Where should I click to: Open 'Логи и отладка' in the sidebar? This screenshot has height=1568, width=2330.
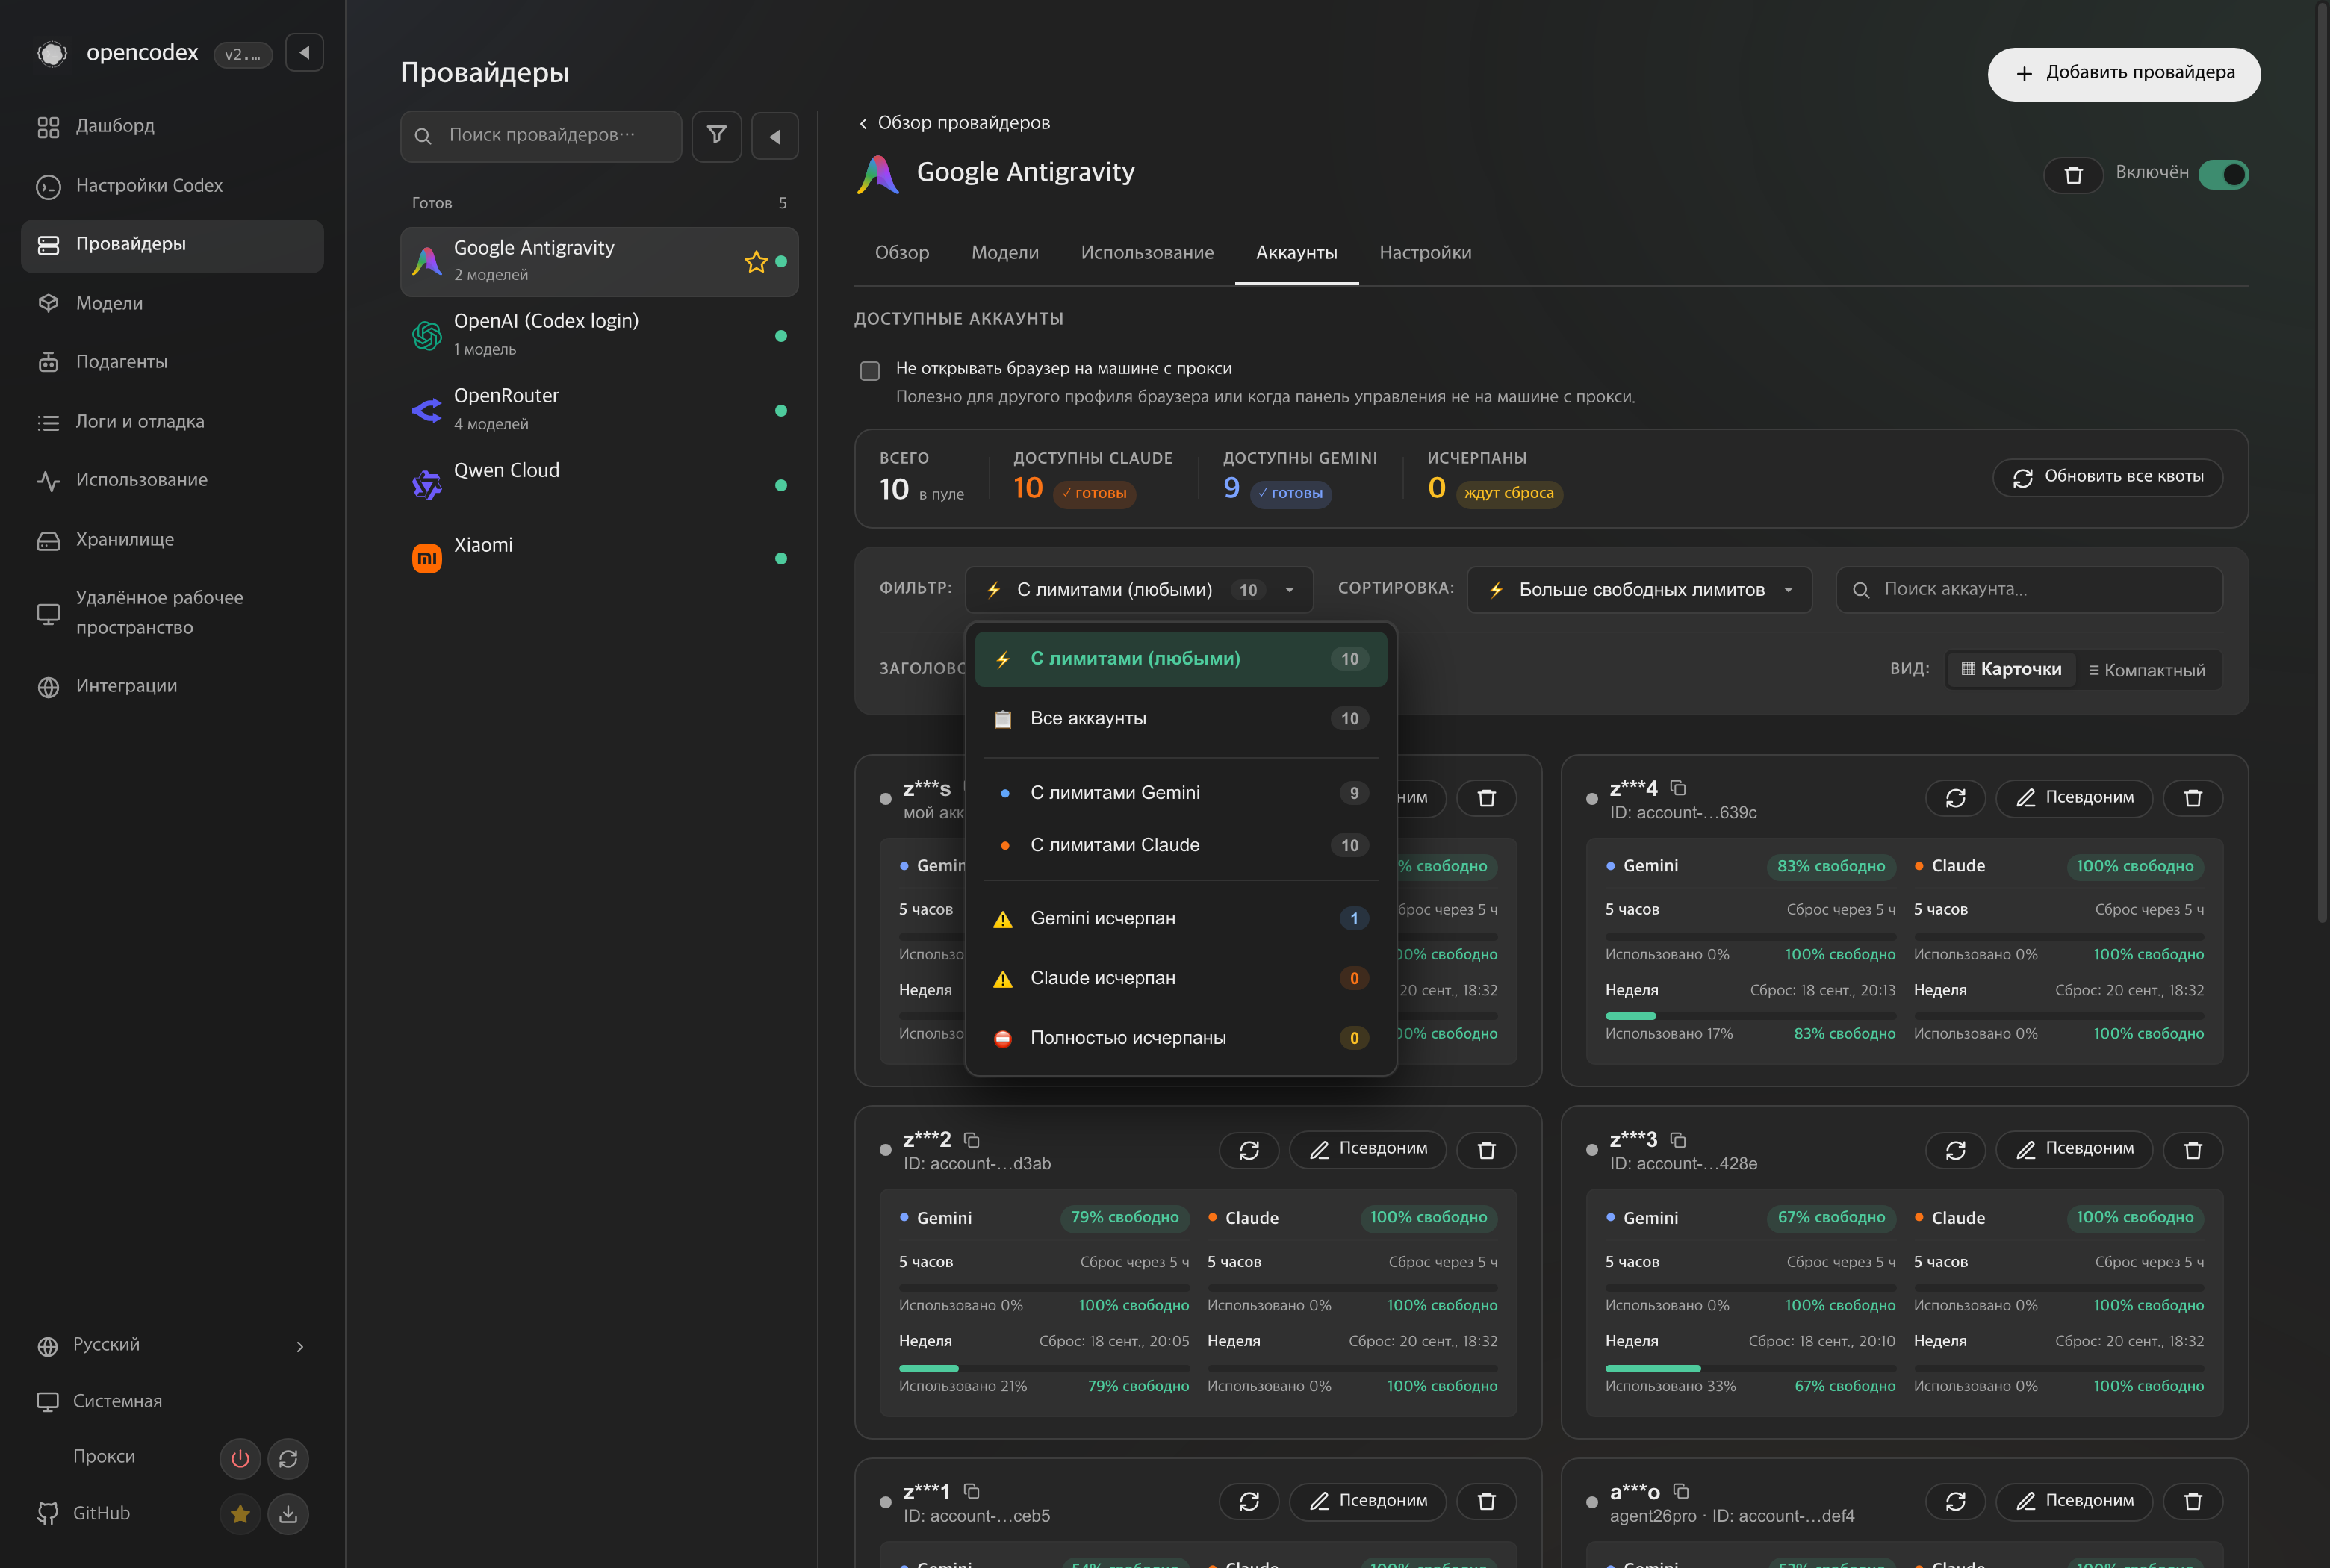(x=172, y=422)
